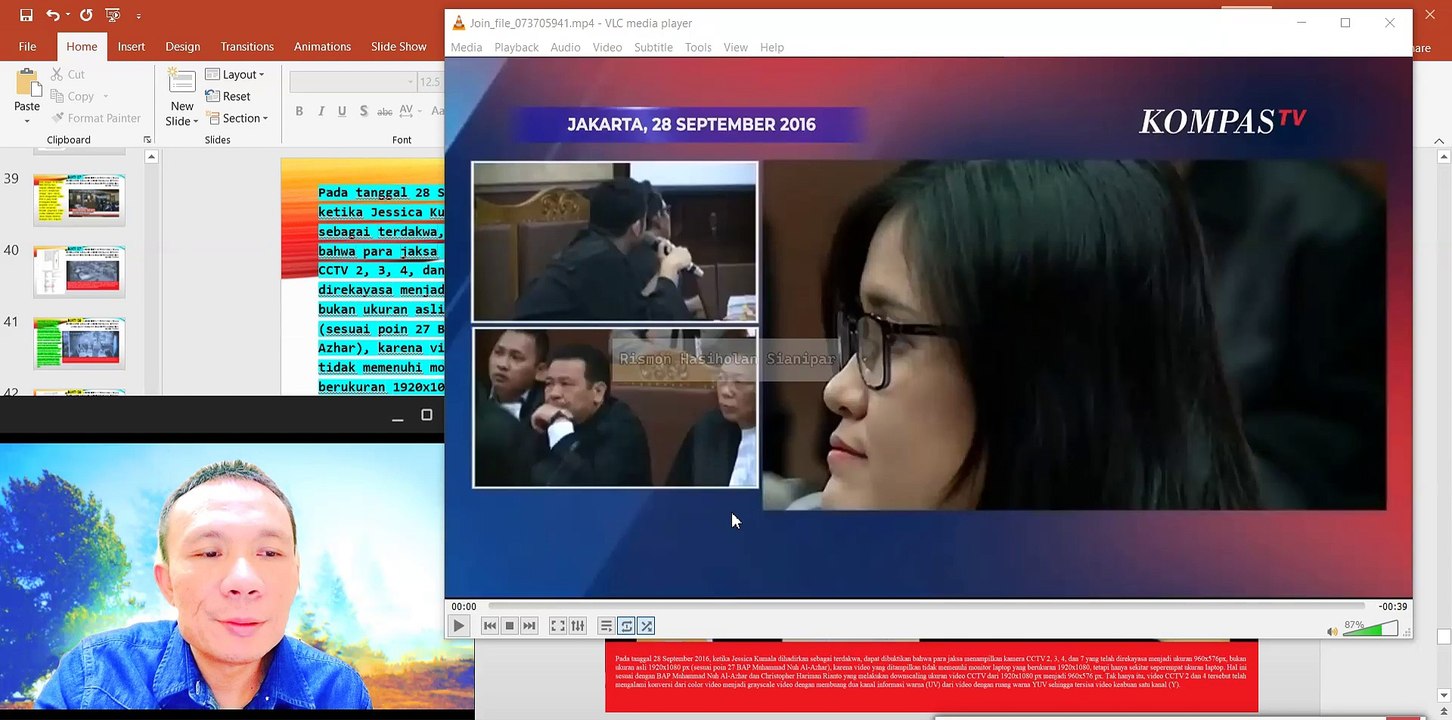Click the Copy button
1452x720 pixels.
tap(72, 96)
